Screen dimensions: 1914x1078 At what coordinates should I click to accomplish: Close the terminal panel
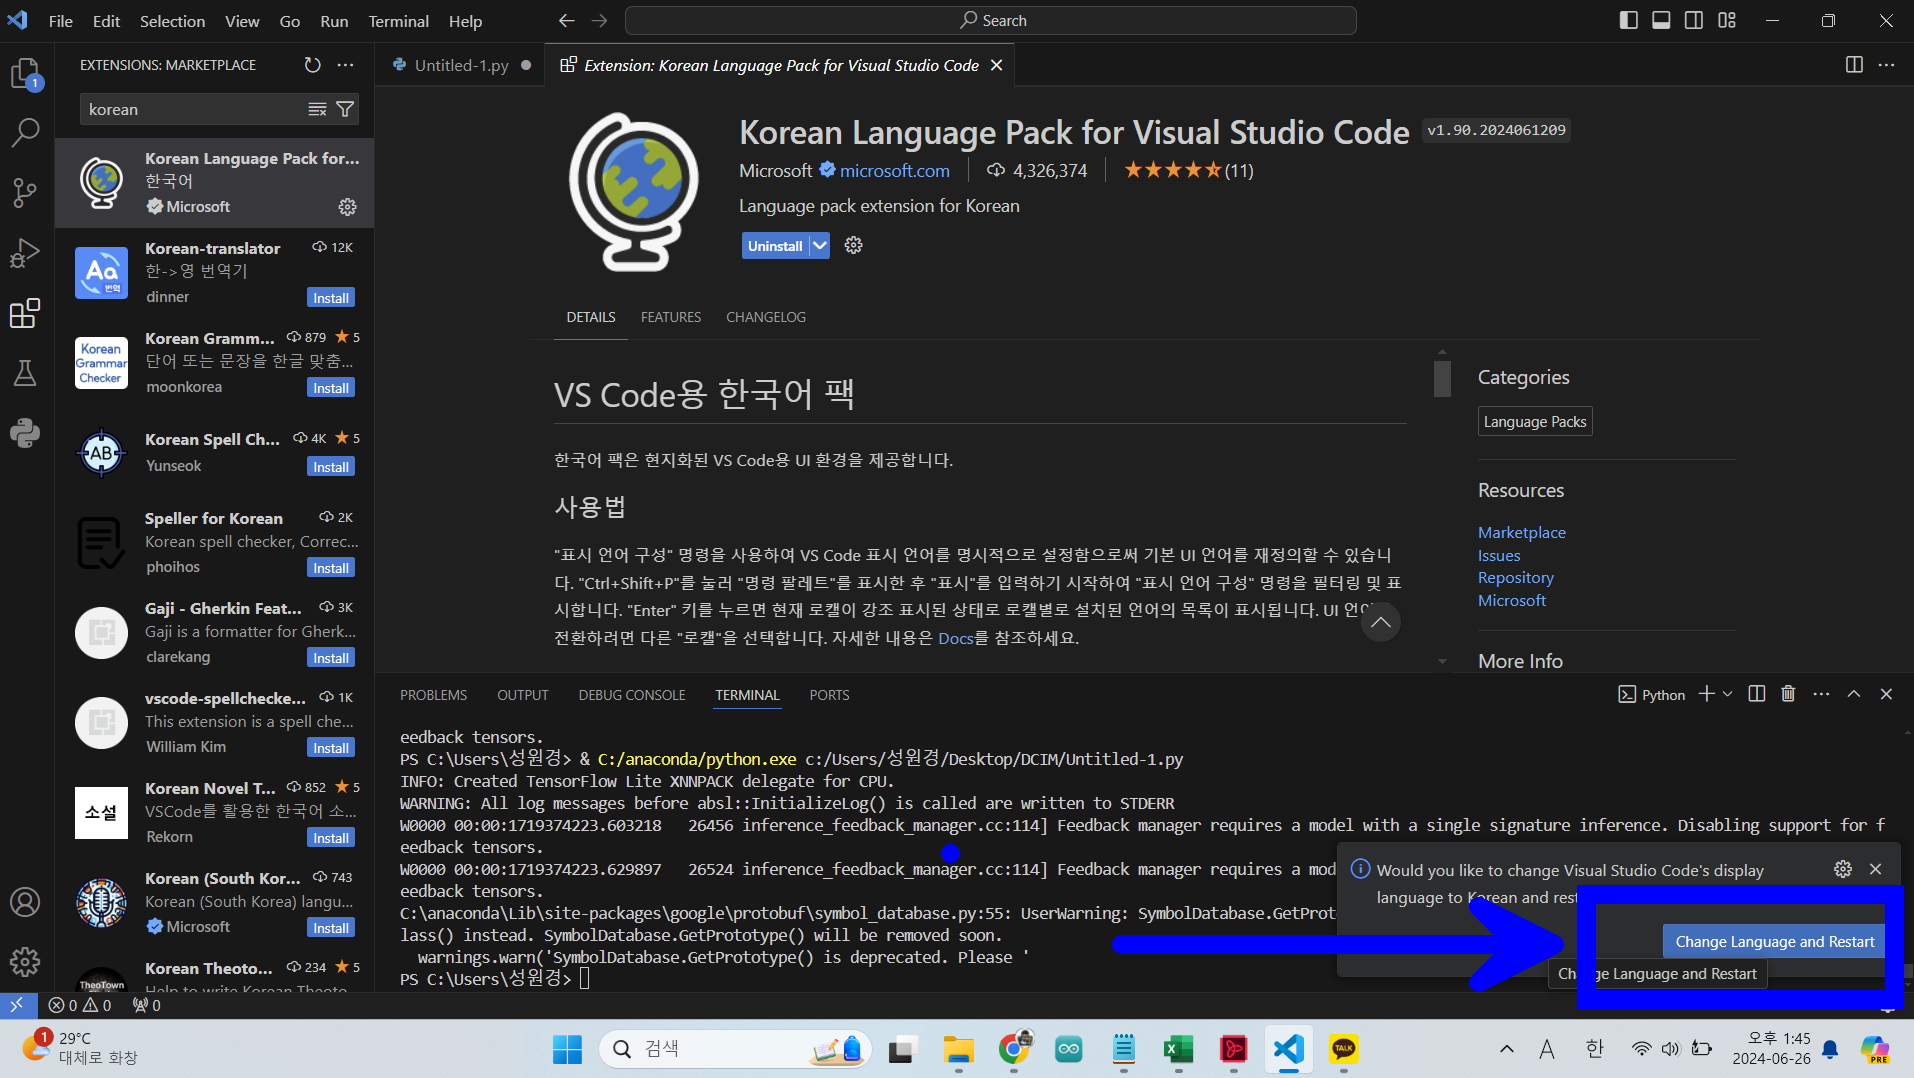1887,694
